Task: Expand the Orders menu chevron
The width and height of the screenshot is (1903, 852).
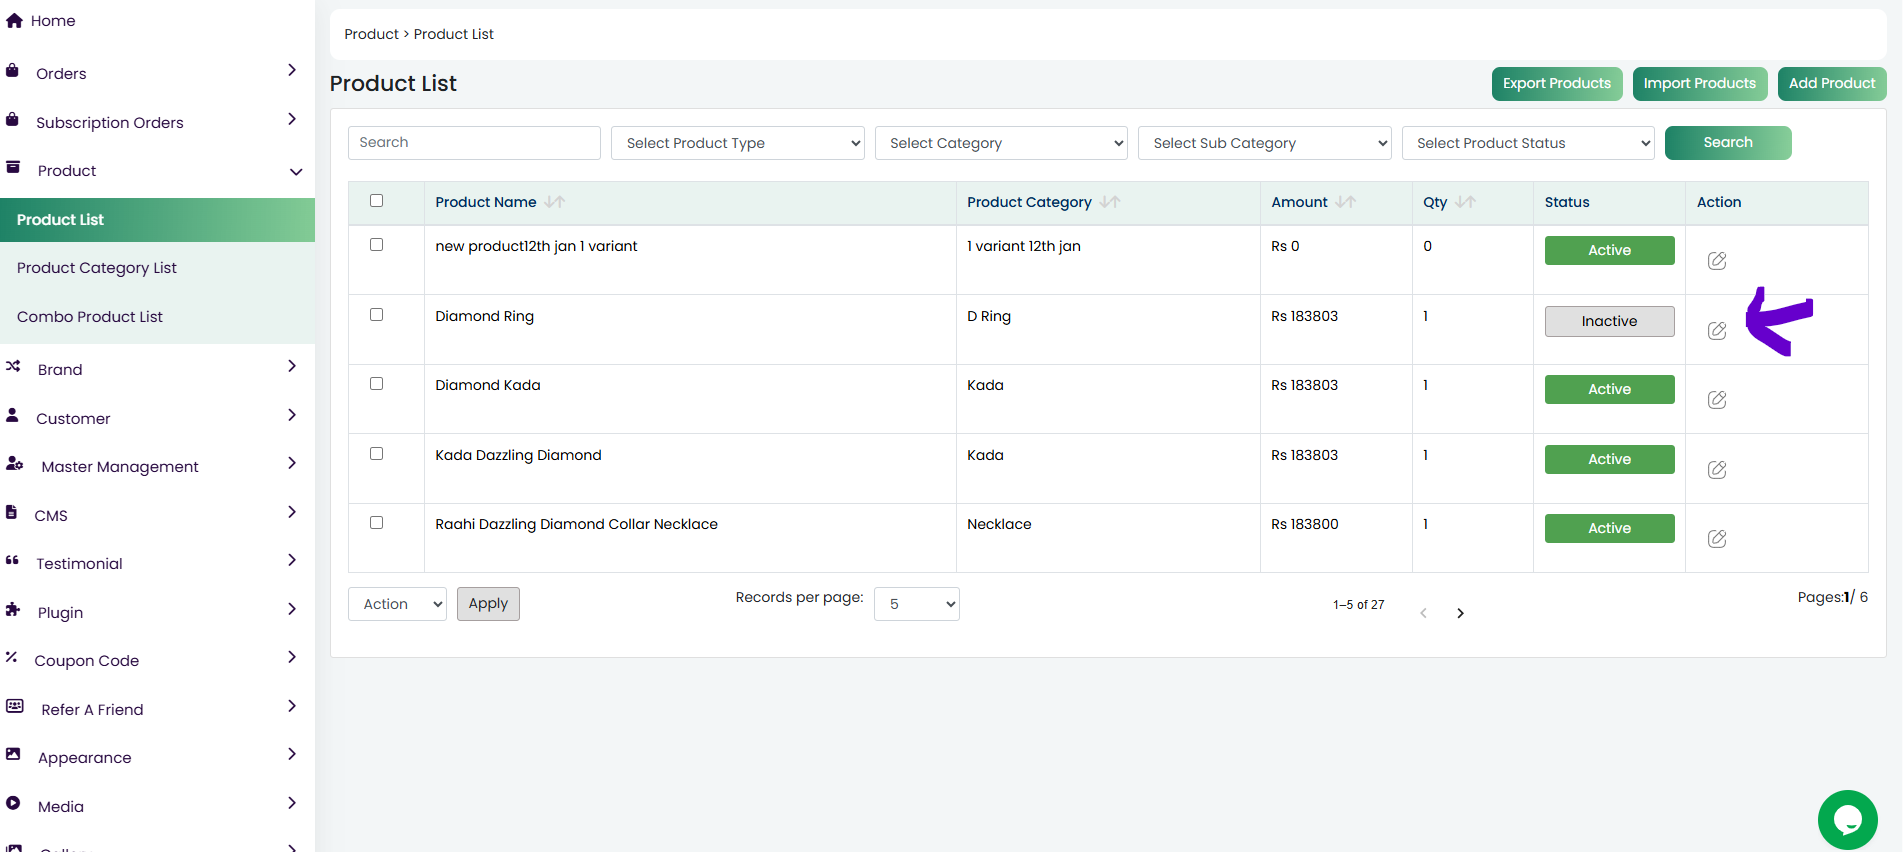Action: (292, 70)
